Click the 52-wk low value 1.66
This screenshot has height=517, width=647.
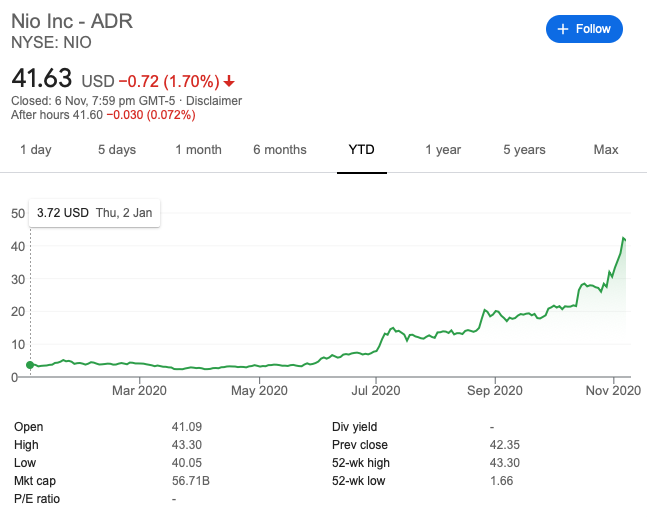[501, 481]
